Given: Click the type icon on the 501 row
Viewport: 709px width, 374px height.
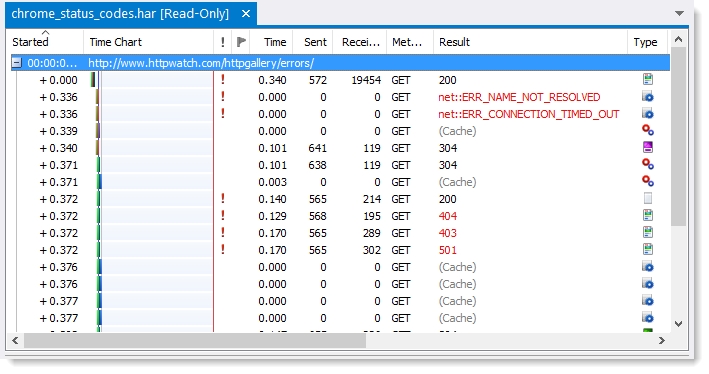Looking at the screenshot, I should point(648,250).
